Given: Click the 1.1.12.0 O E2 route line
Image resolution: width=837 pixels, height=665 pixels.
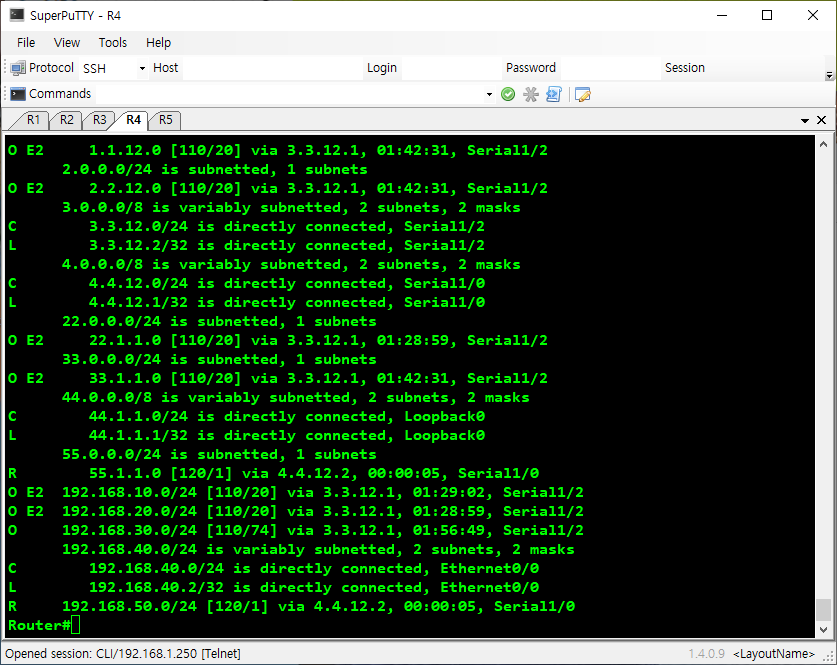Looking at the screenshot, I should tap(278, 151).
